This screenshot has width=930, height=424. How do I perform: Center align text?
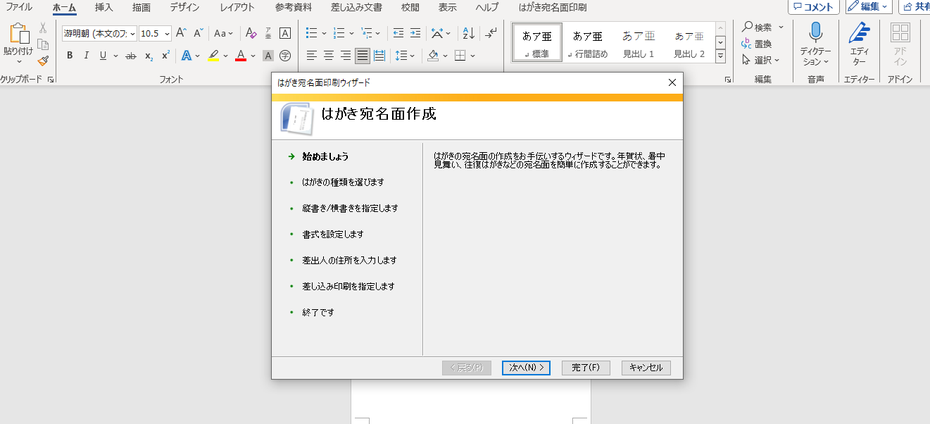(x=329, y=56)
